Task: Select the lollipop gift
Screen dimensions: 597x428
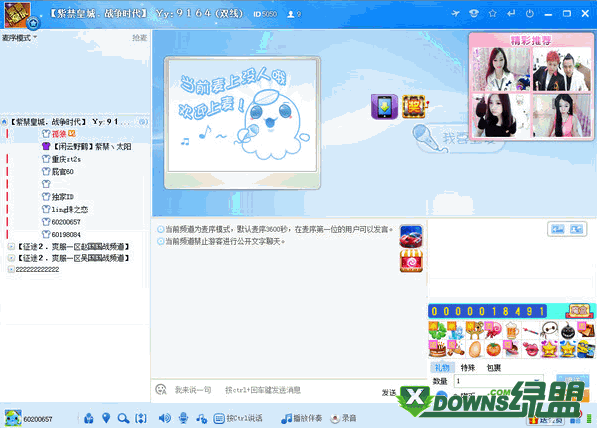Action: [x=493, y=331]
